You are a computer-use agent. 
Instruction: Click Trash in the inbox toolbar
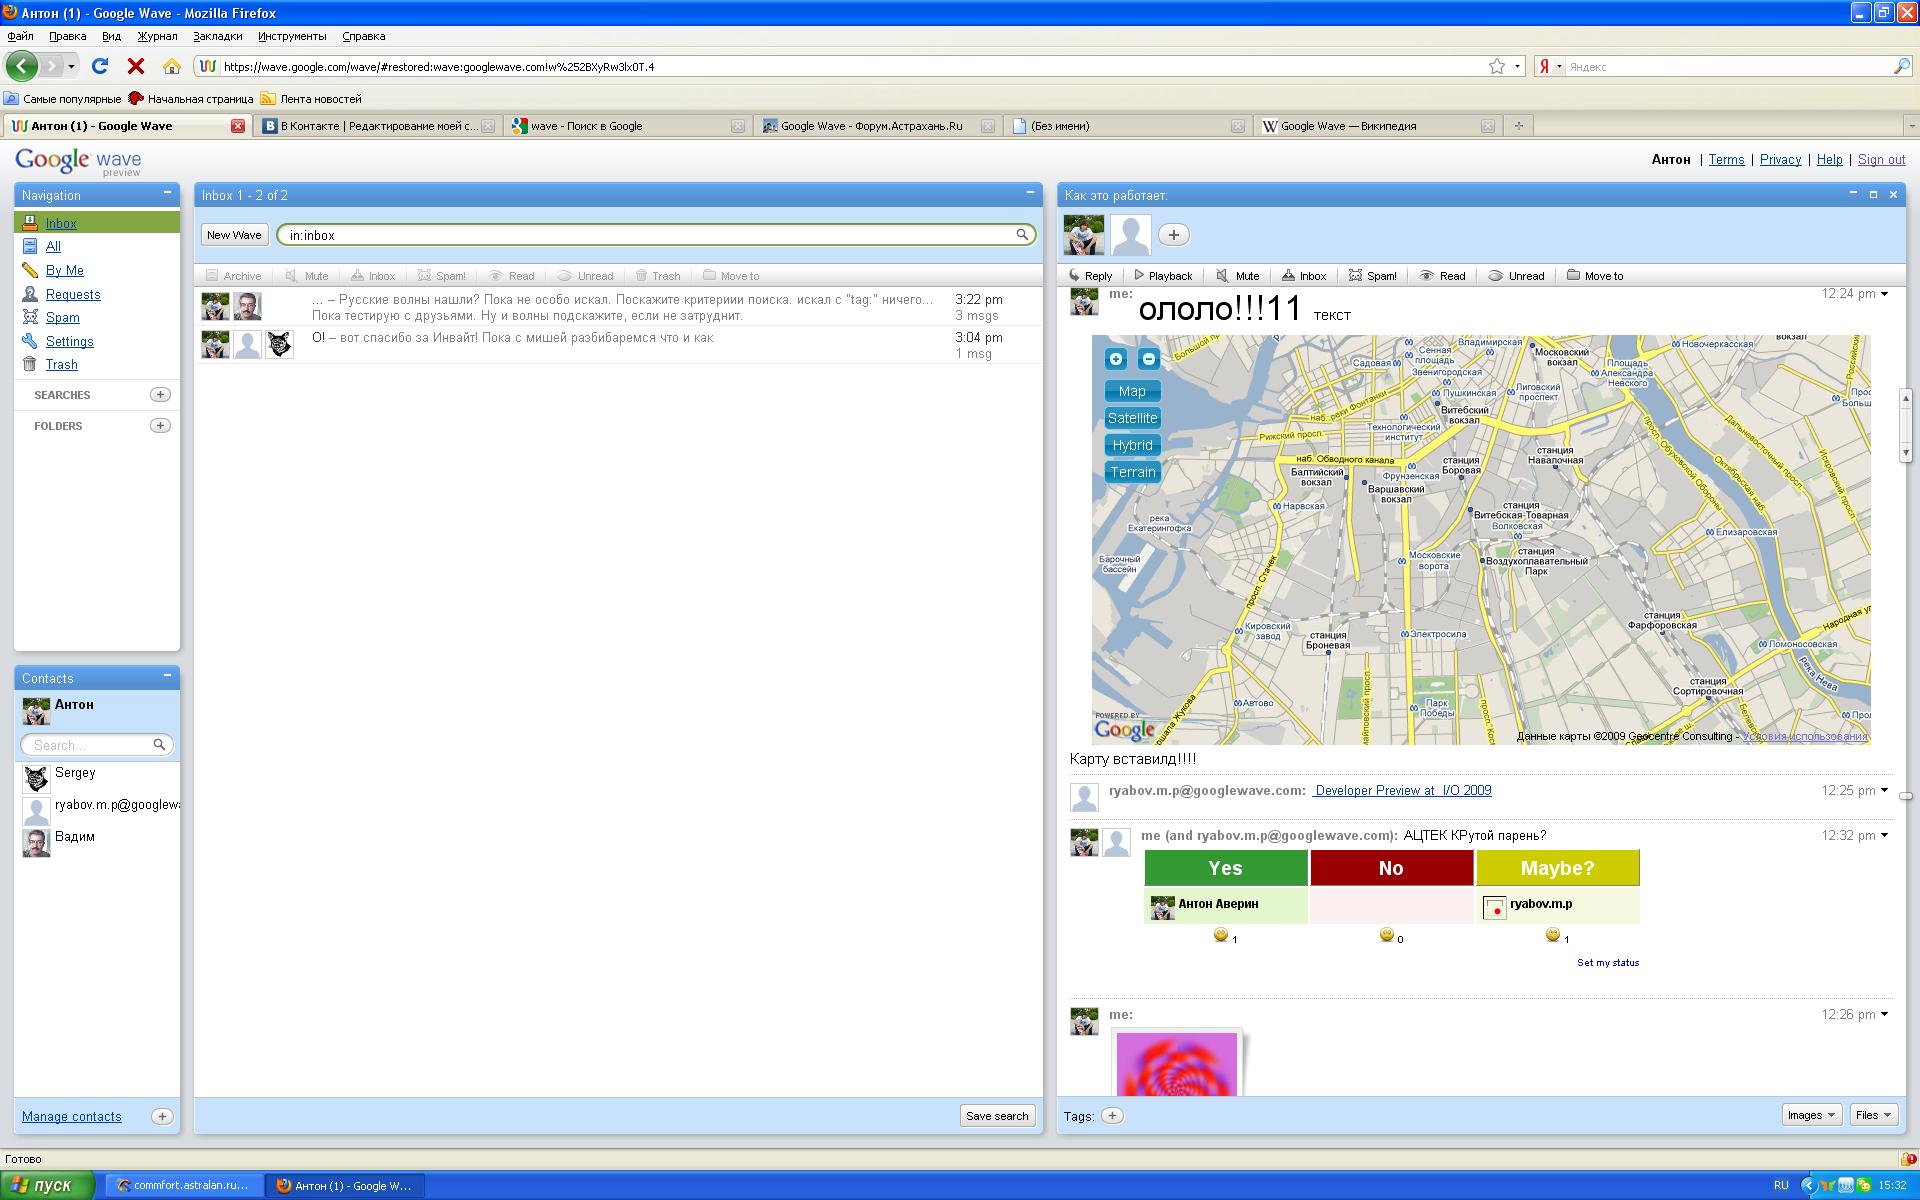(658, 276)
